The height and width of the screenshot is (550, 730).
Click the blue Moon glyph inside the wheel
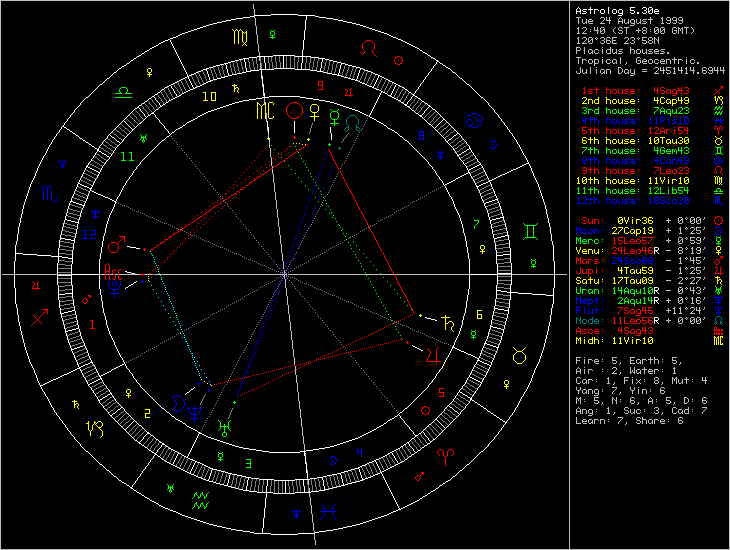coord(181,401)
